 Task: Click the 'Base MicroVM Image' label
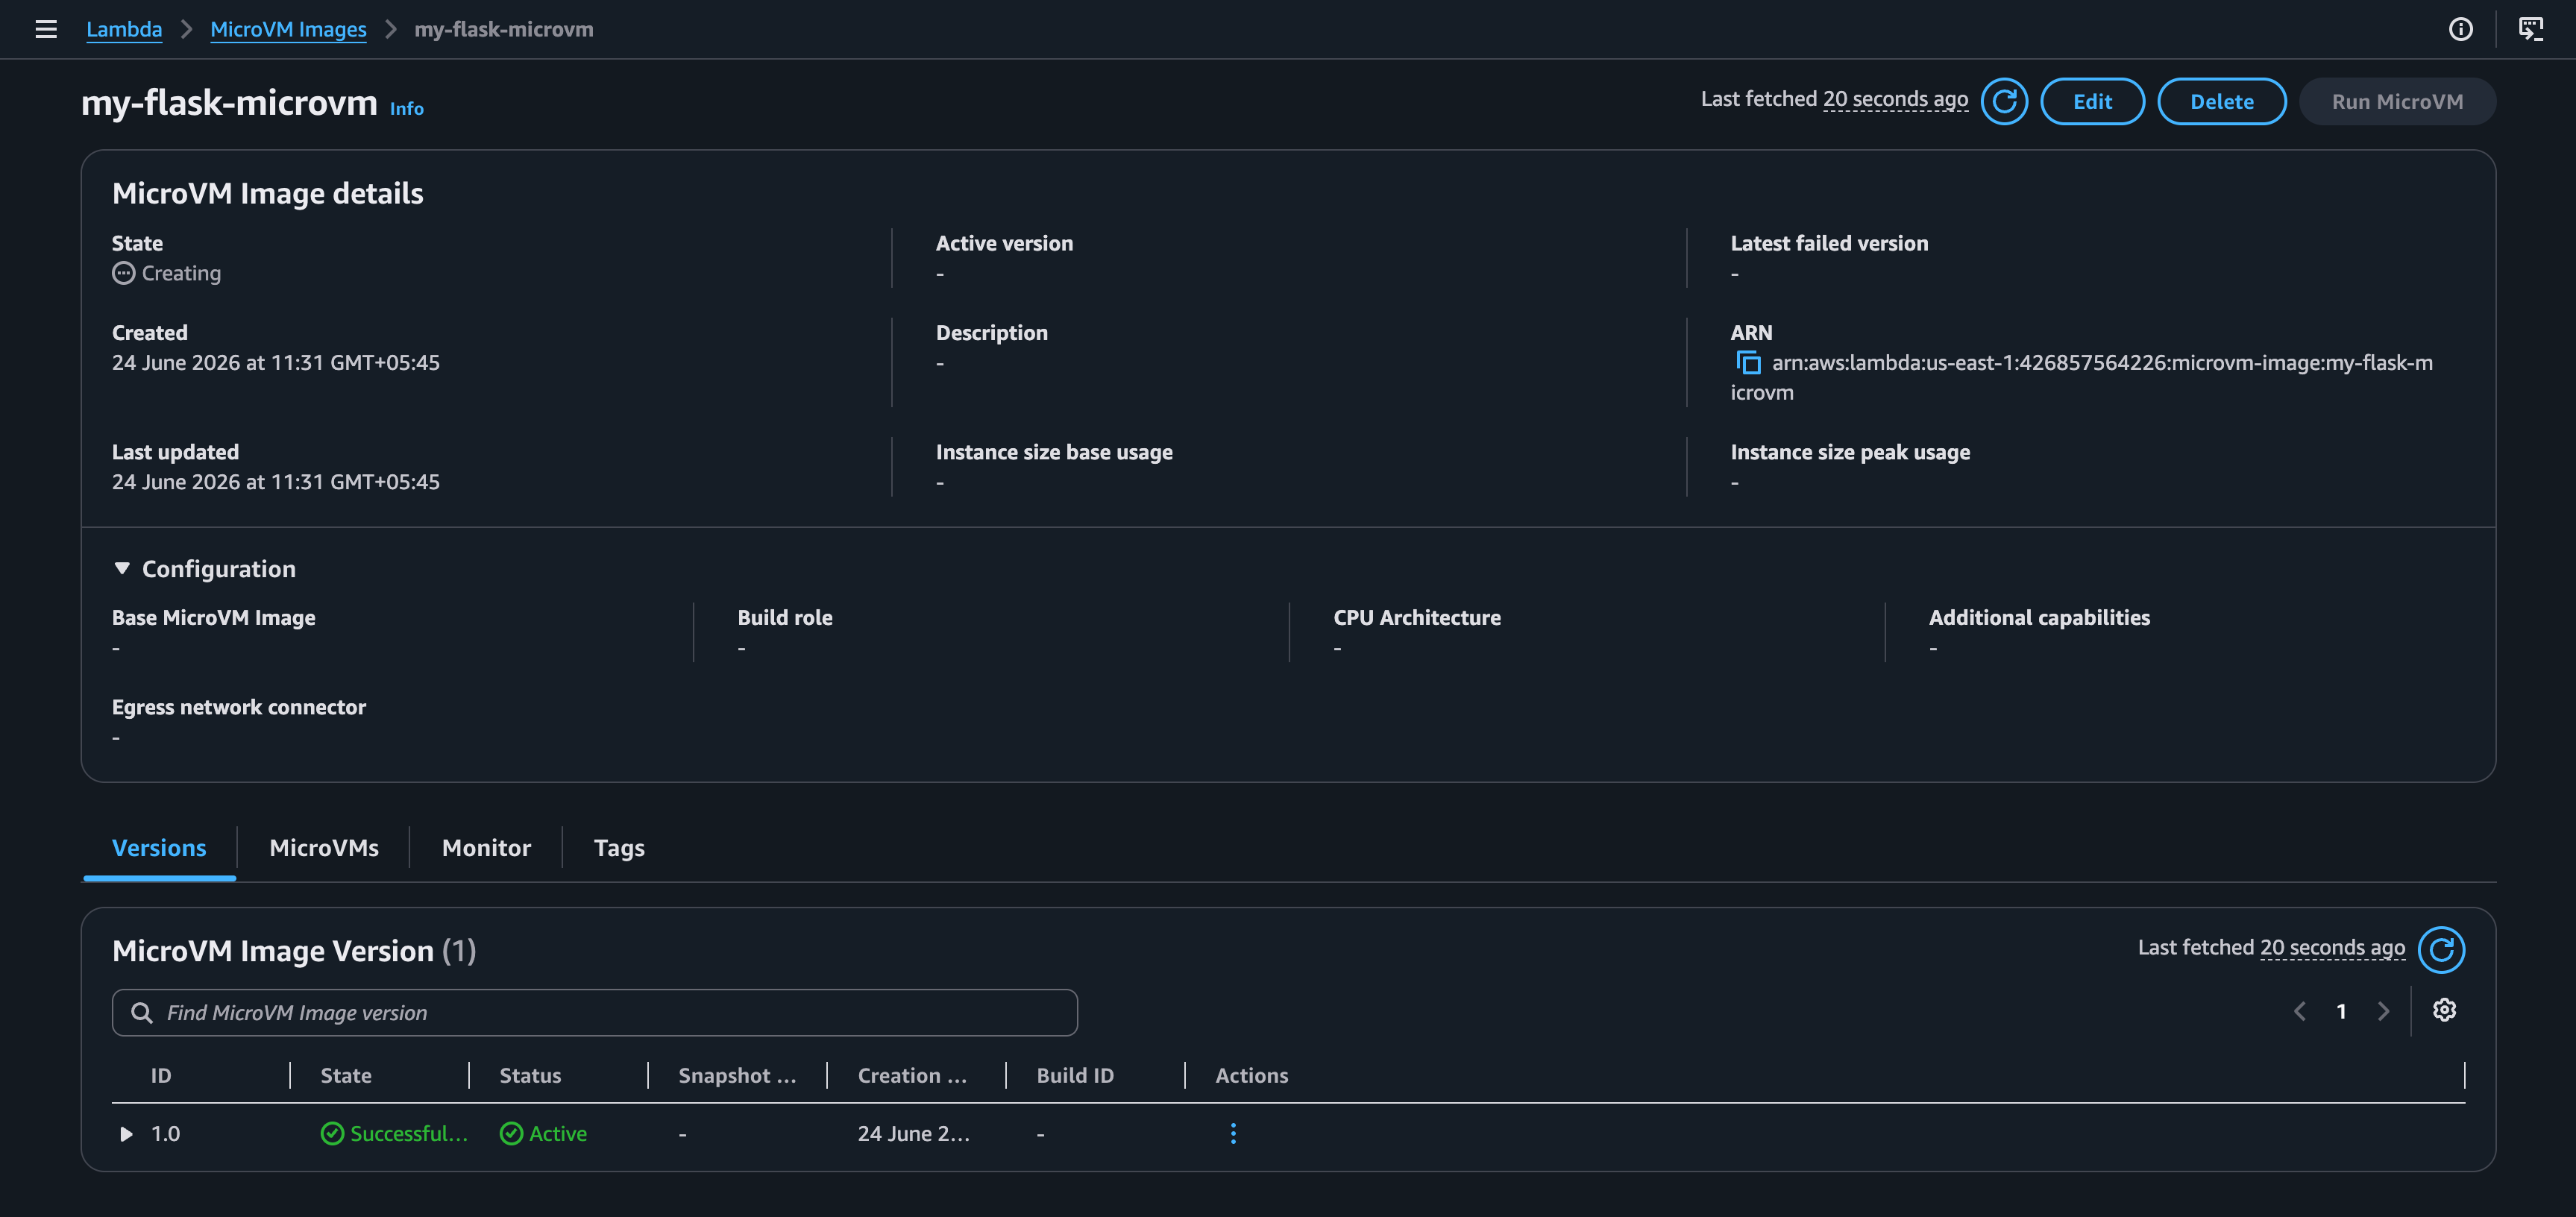coord(213,617)
